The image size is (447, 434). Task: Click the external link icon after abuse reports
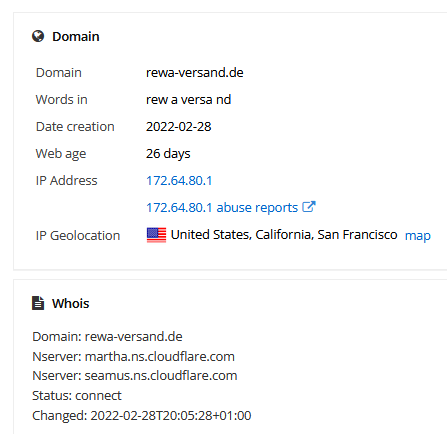pos(309,207)
